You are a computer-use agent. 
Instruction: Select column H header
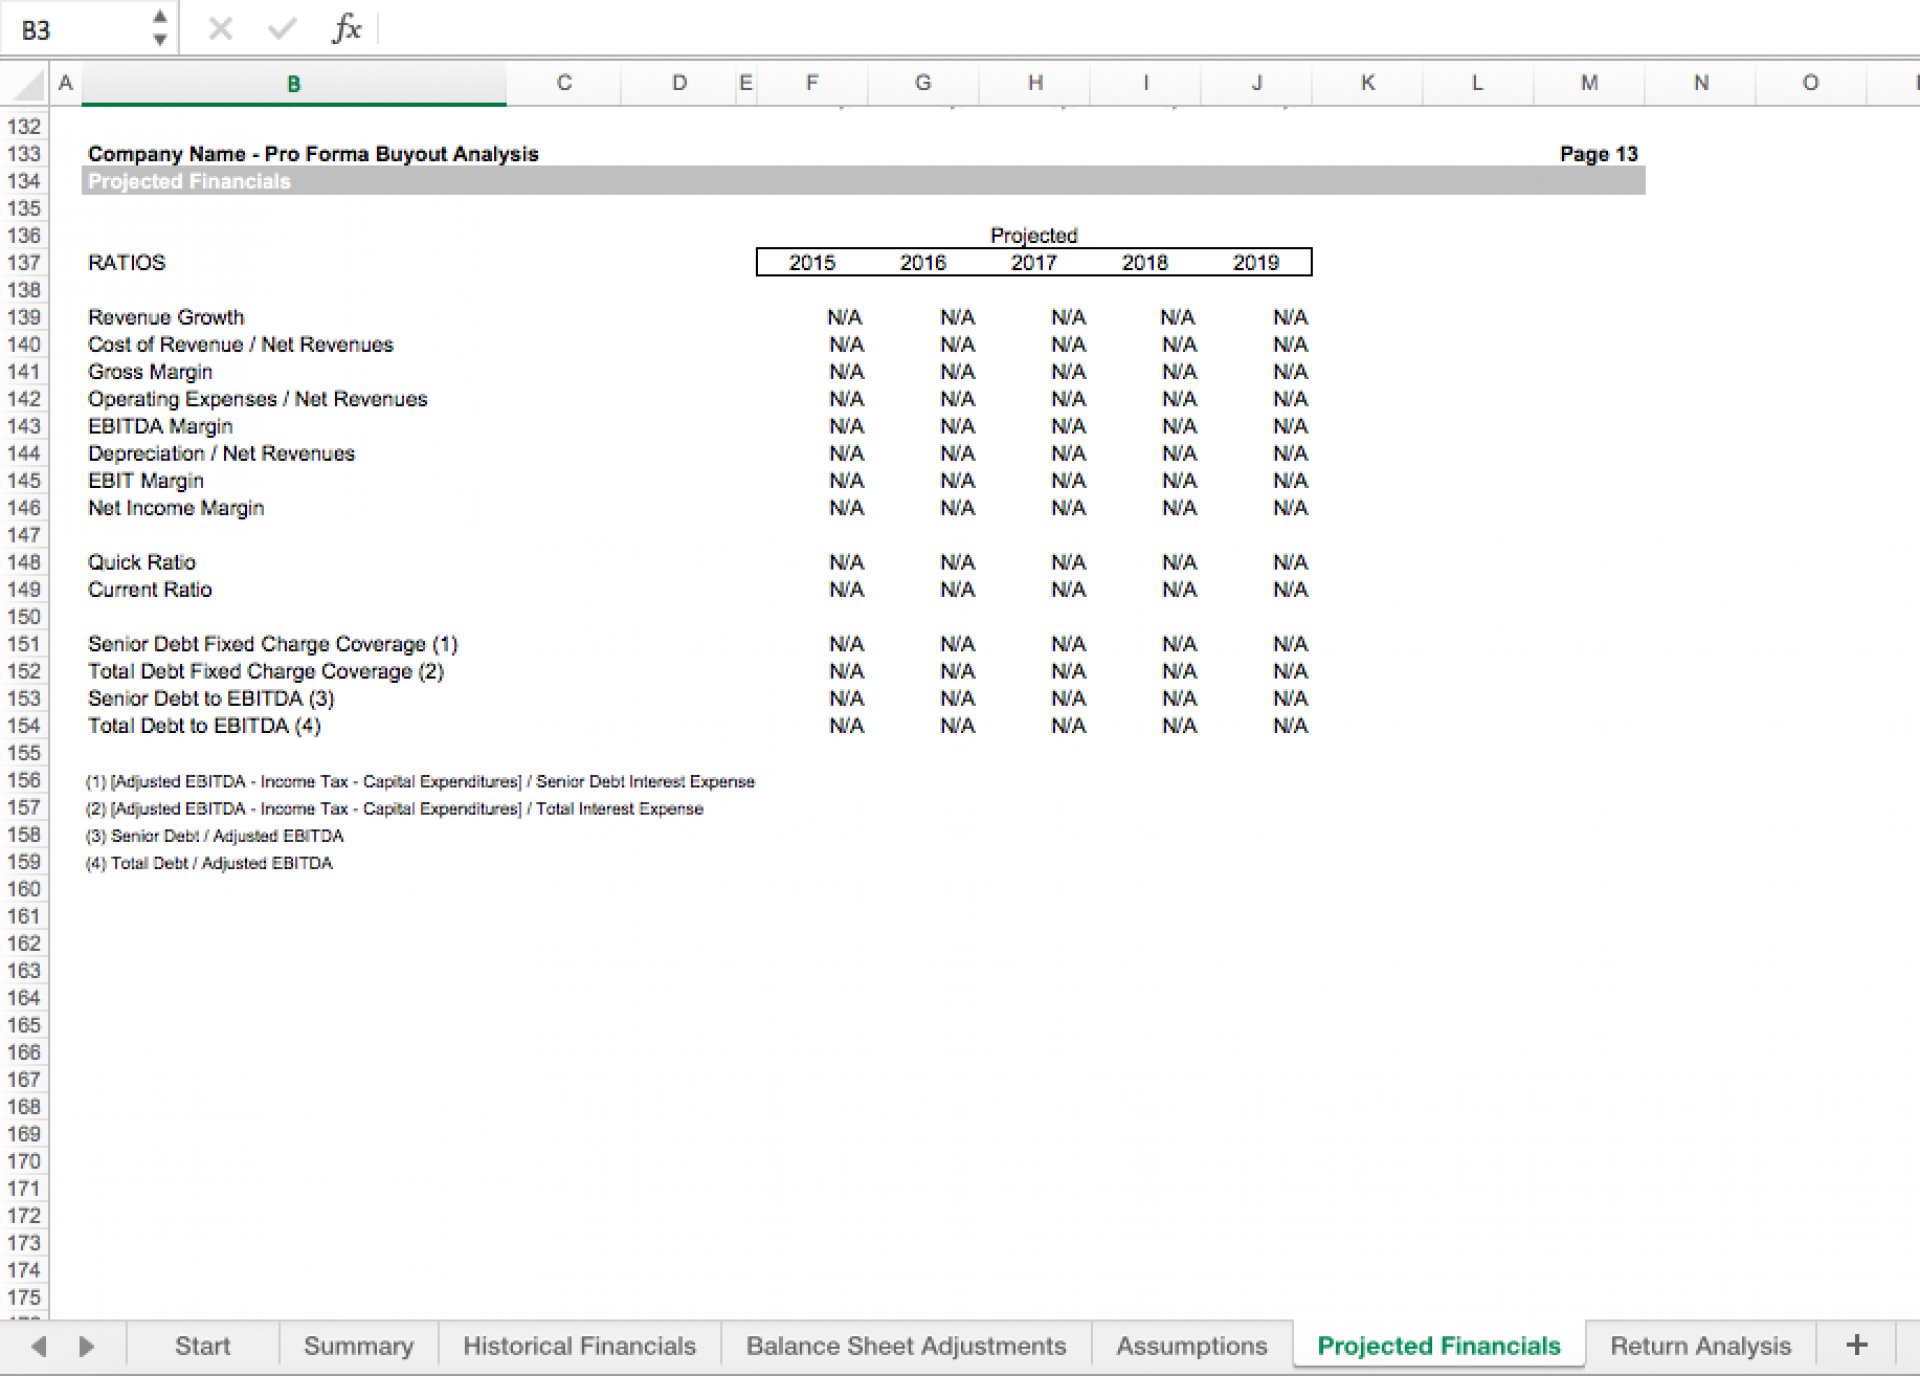tap(1035, 83)
